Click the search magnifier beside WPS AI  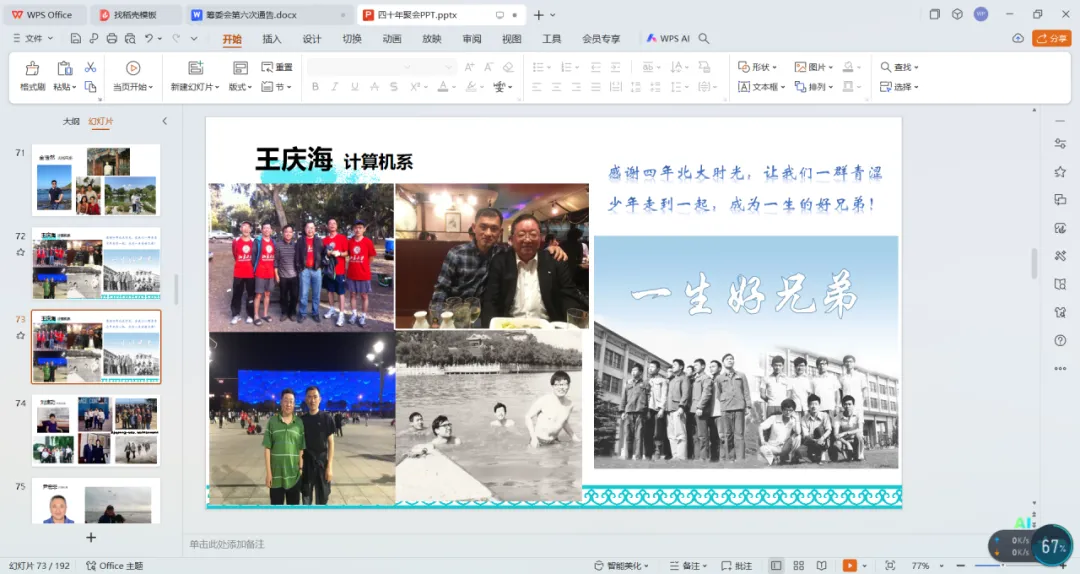[704, 39]
